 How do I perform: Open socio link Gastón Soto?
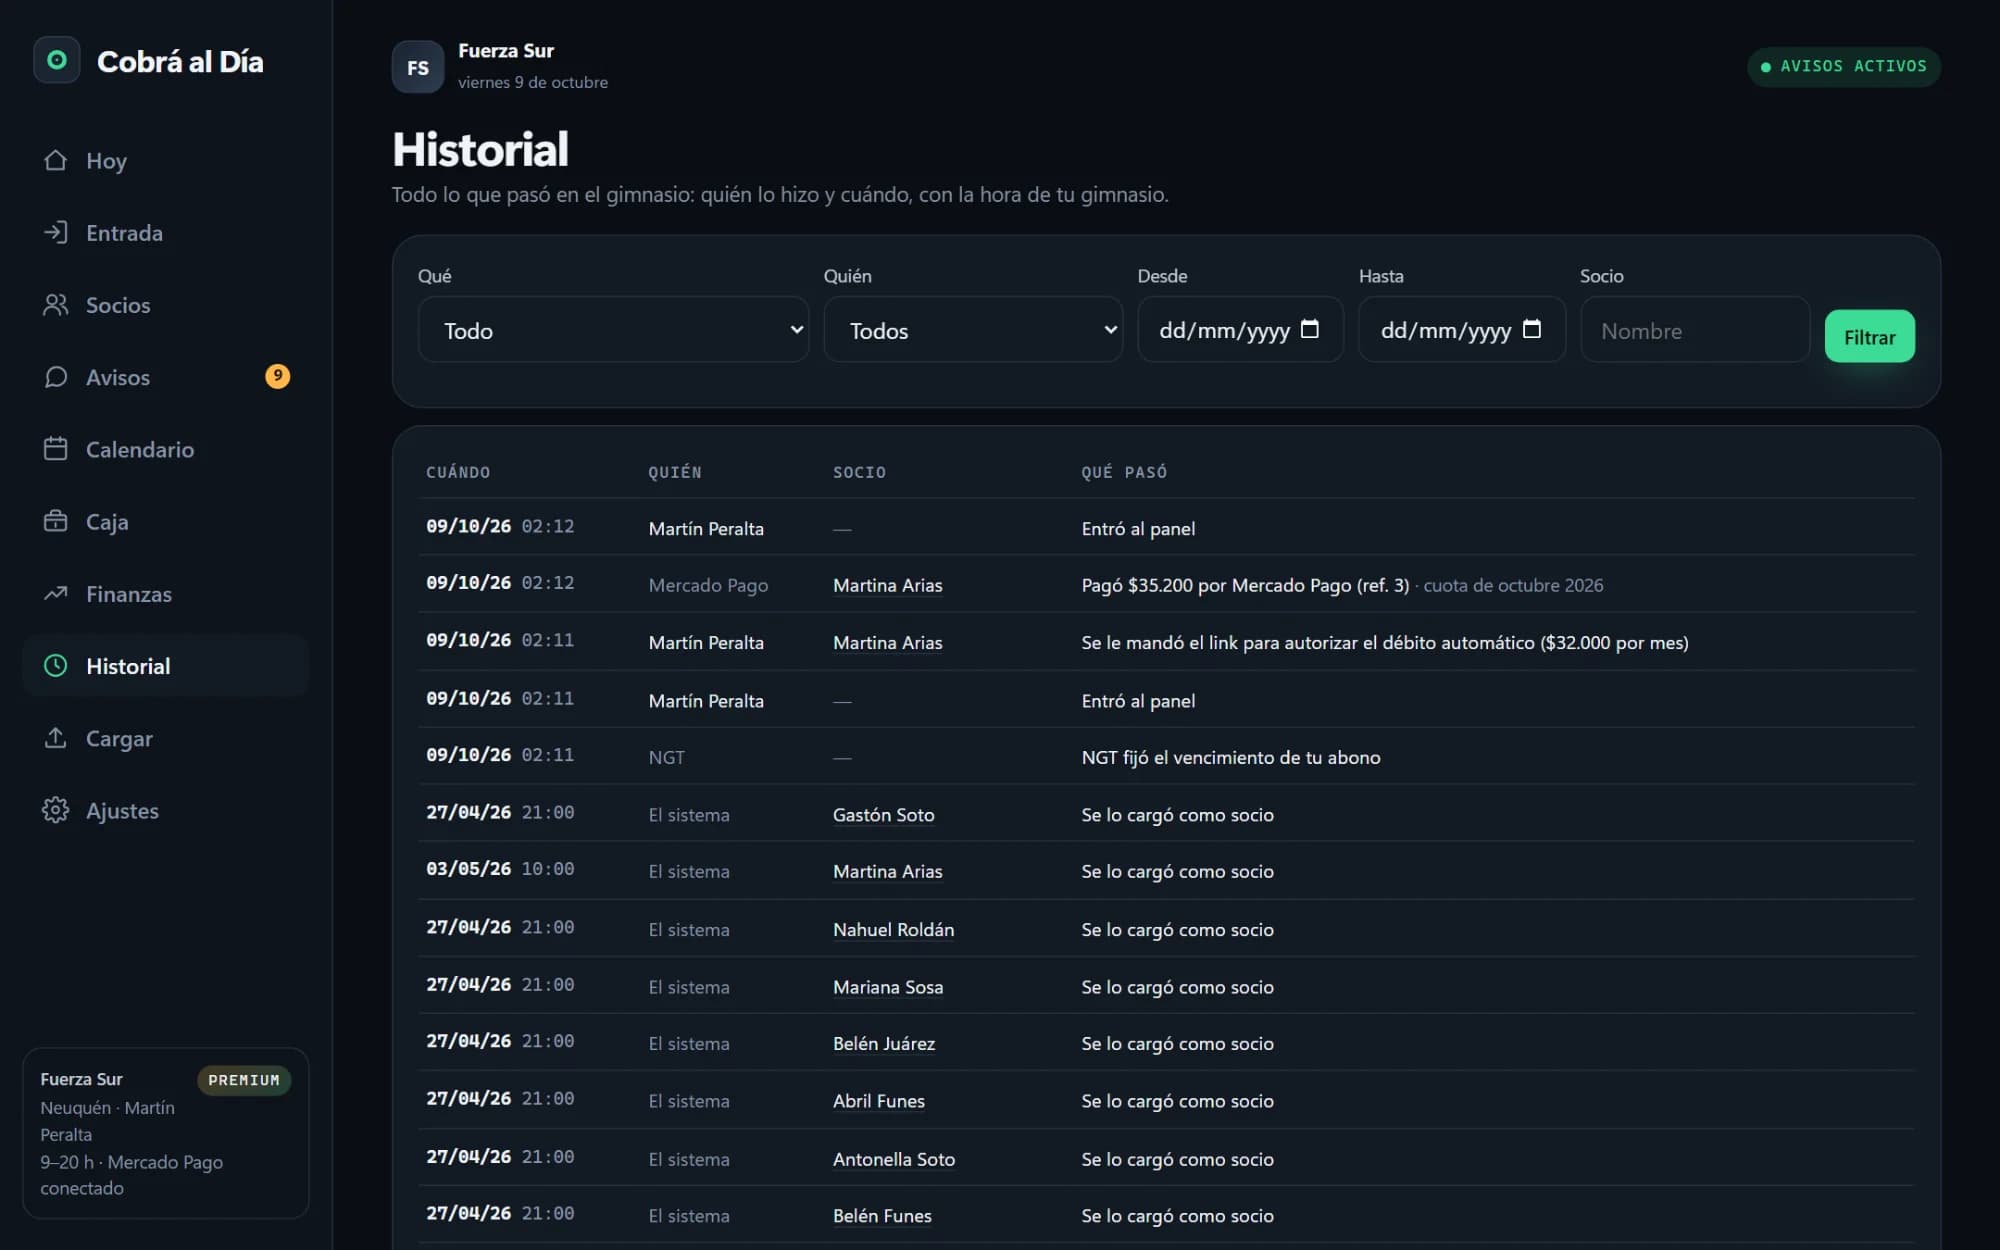pos(884,815)
